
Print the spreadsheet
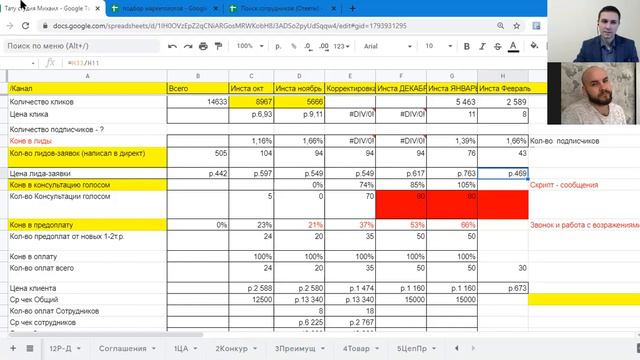[203, 46]
